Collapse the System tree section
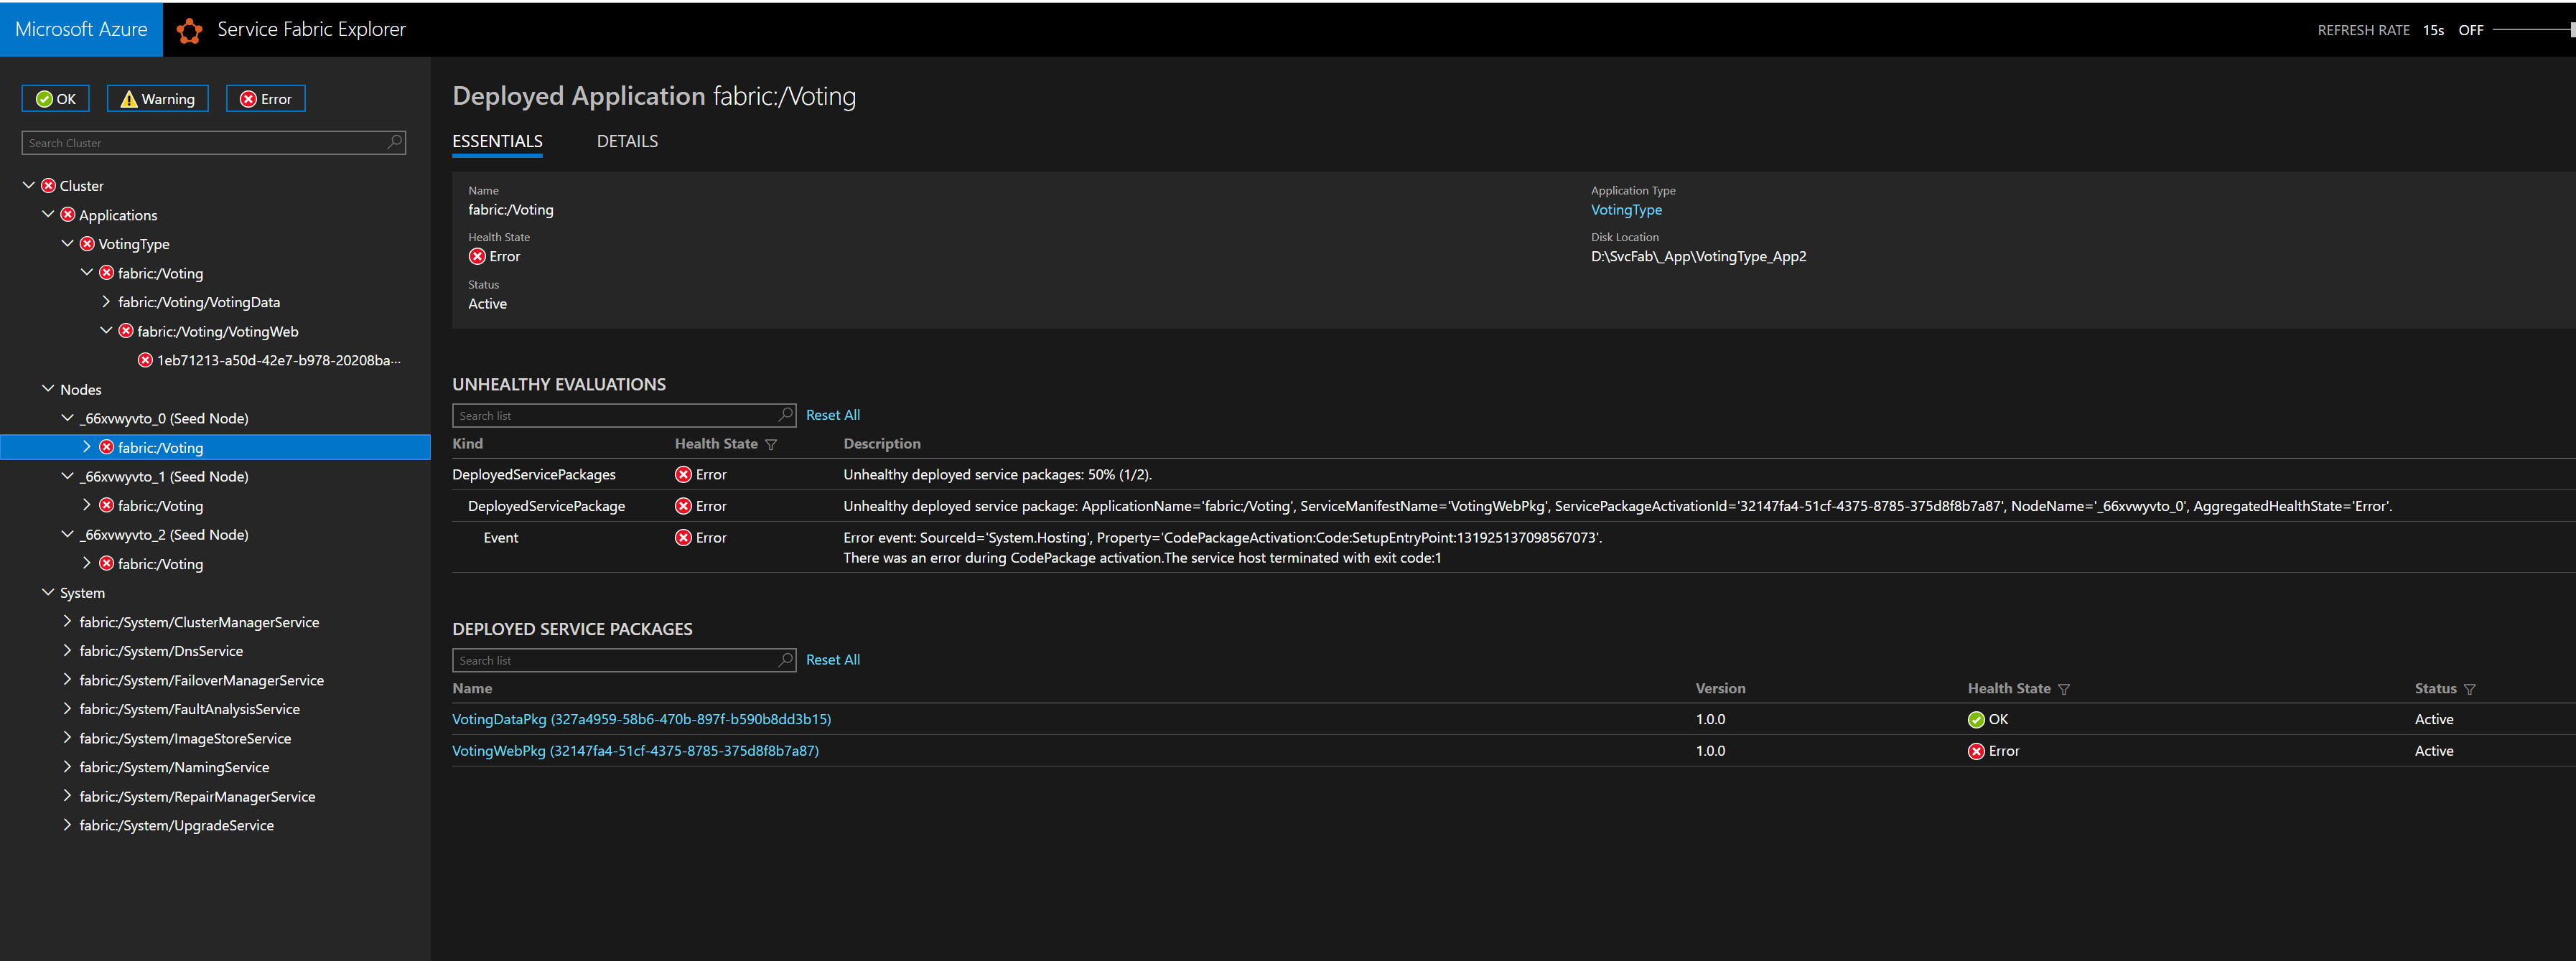 click(48, 592)
